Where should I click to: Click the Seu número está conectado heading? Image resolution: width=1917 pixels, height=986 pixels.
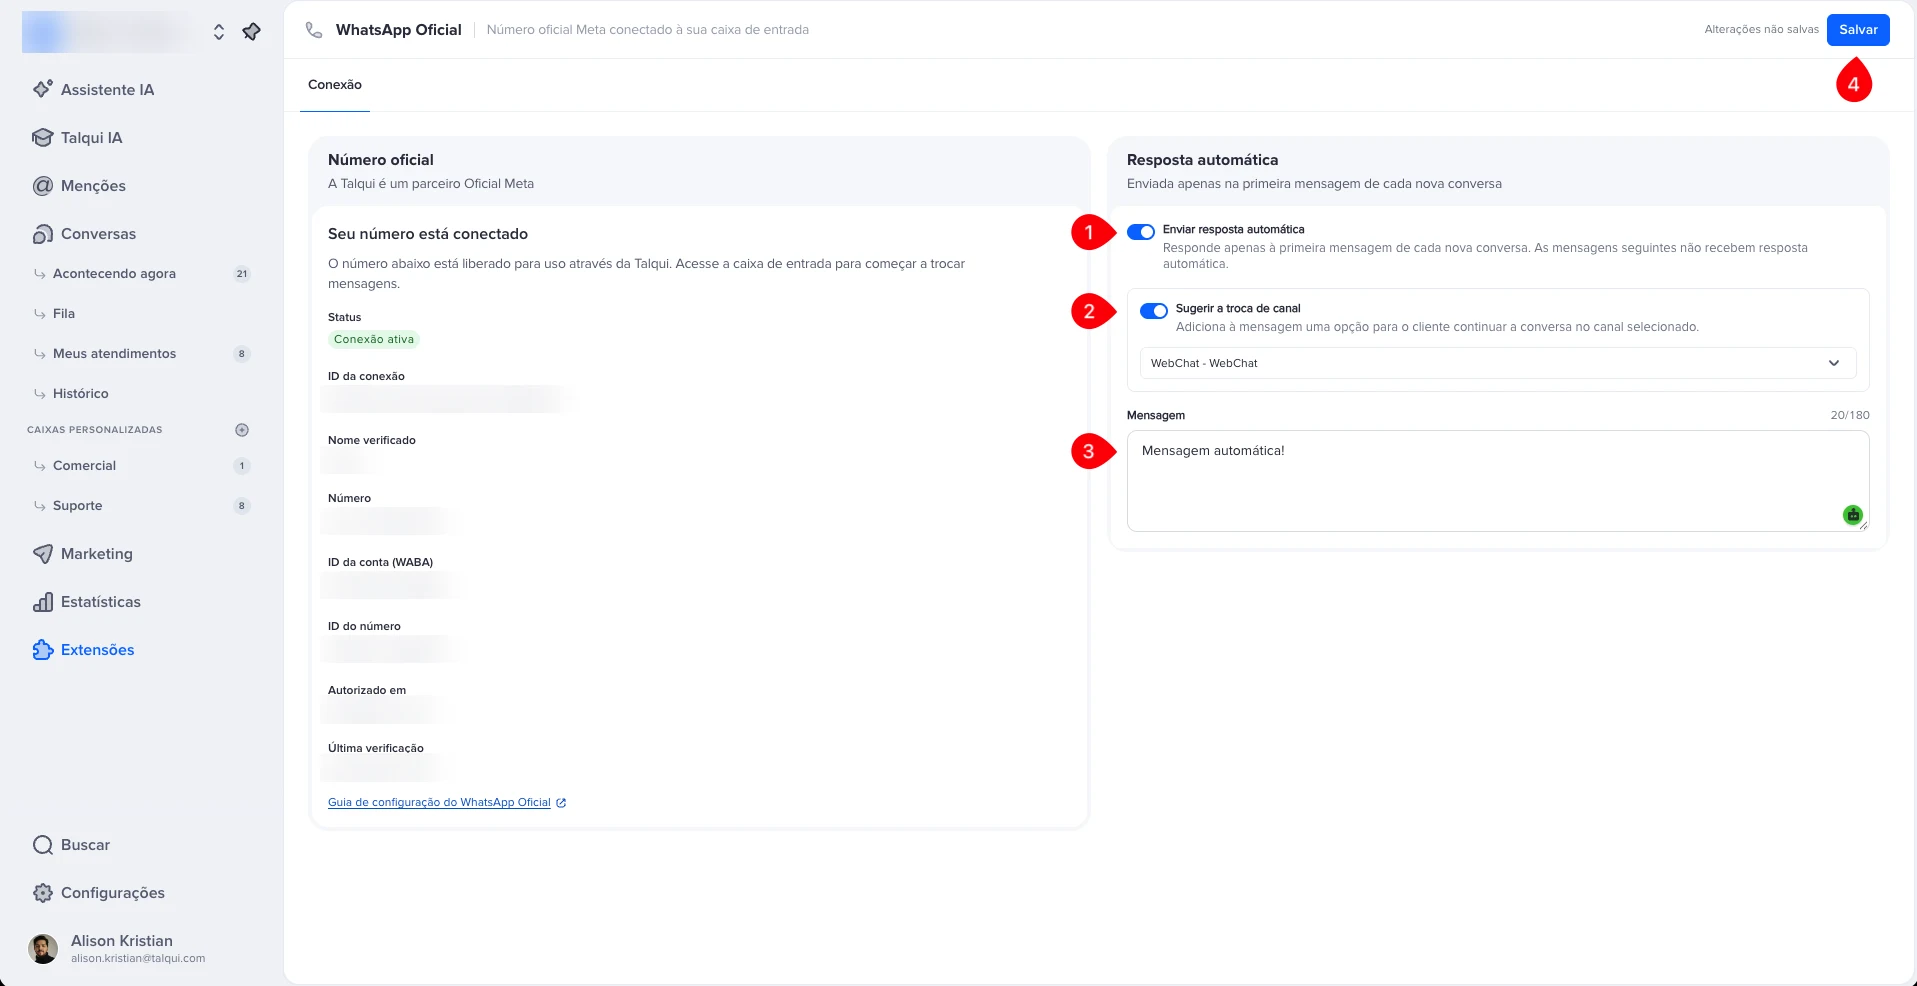428,234
